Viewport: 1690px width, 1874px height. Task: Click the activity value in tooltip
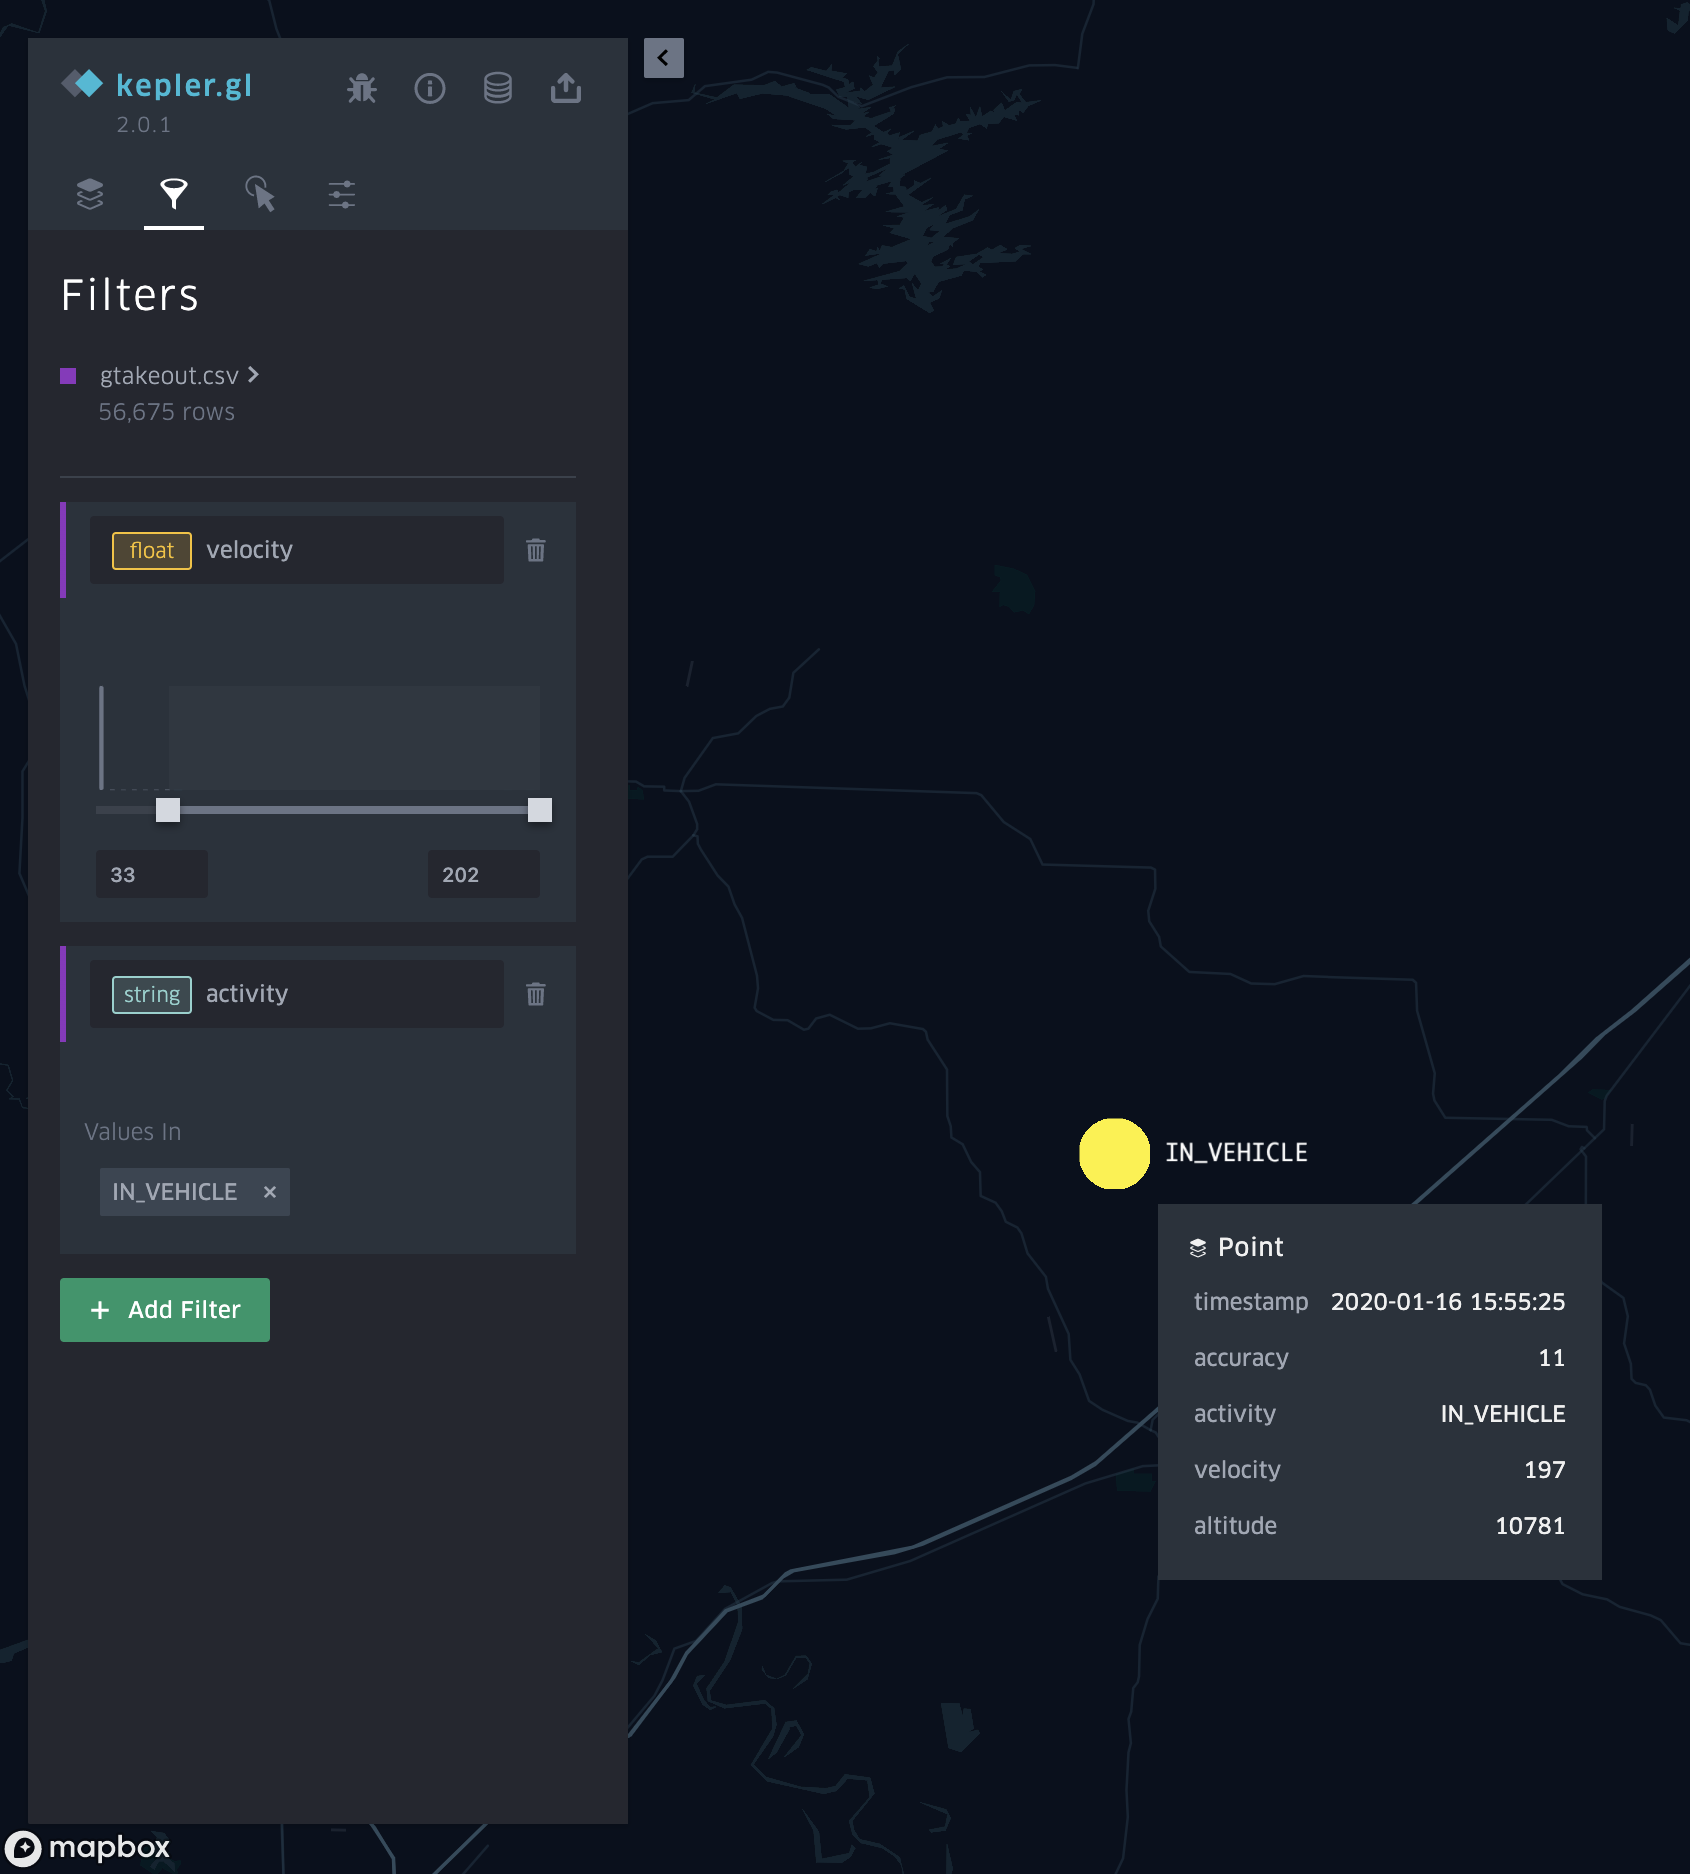(1503, 1414)
